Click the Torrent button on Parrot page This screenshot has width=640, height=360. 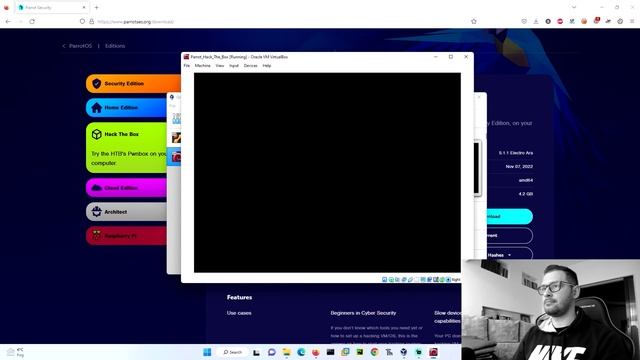(x=509, y=236)
